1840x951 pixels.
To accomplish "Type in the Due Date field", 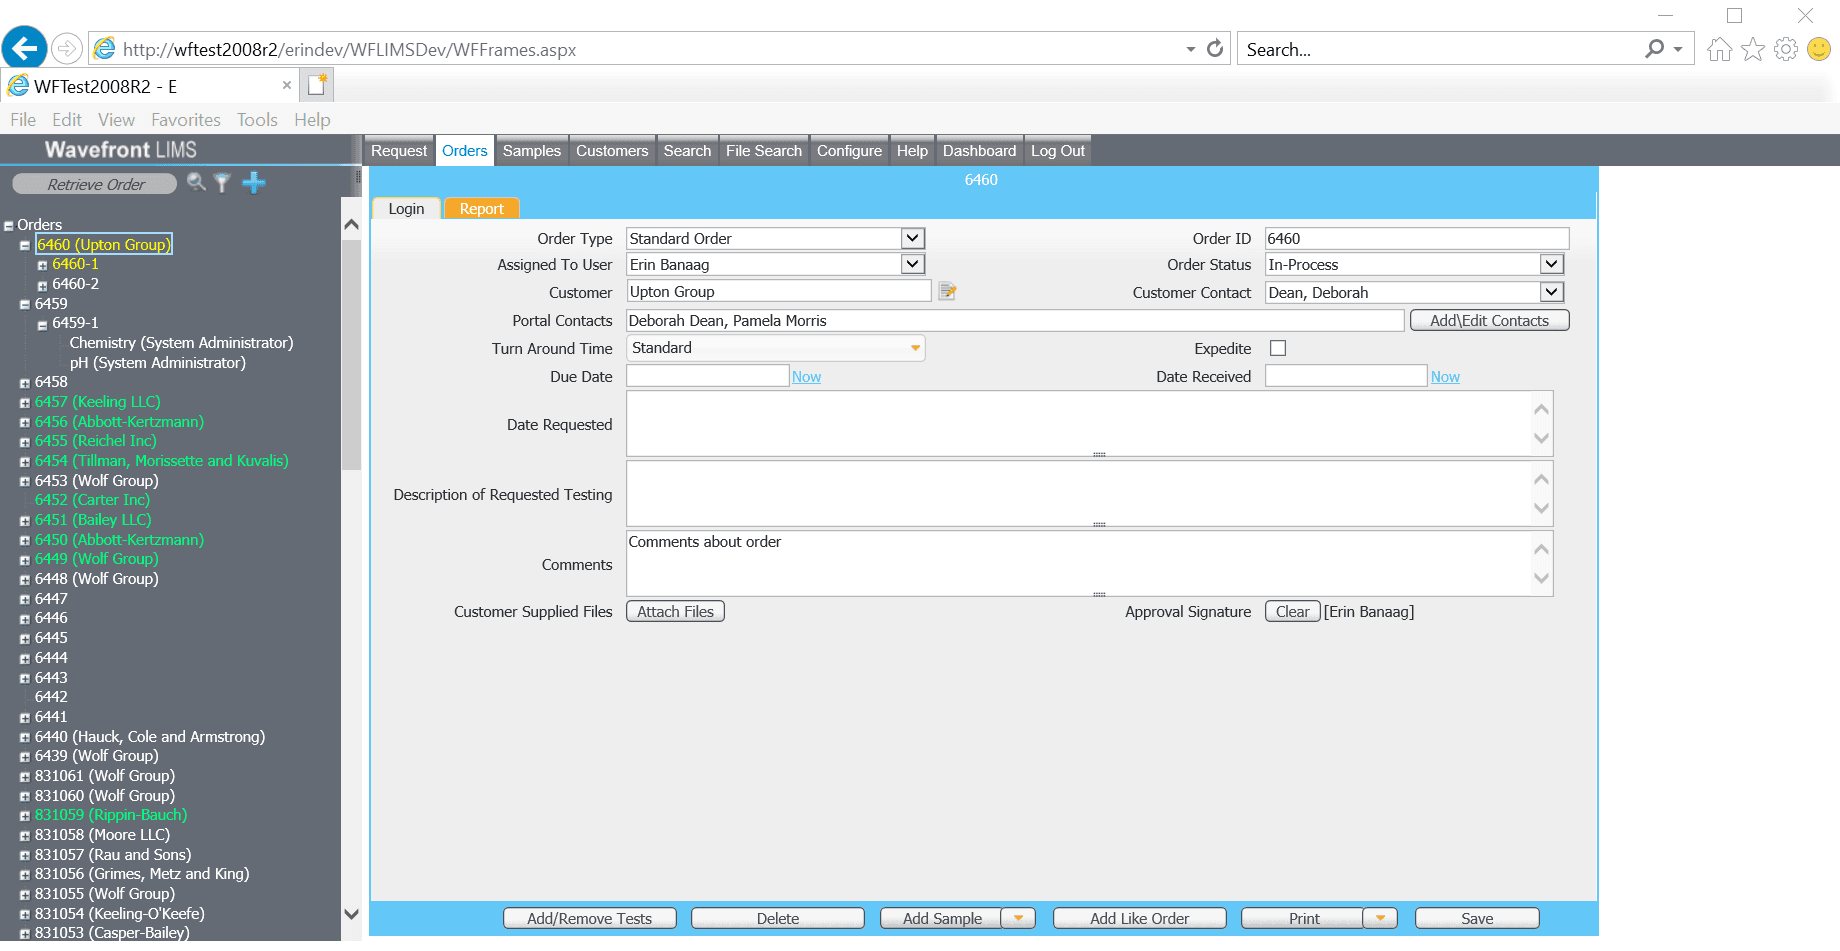I will pyautogui.click(x=706, y=375).
